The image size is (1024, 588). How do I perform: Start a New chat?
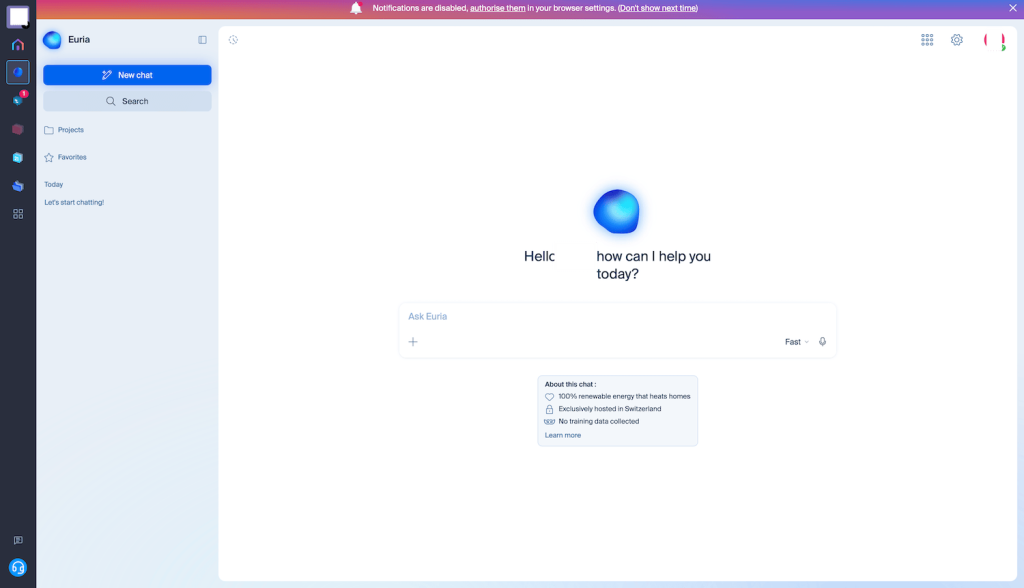coord(127,75)
